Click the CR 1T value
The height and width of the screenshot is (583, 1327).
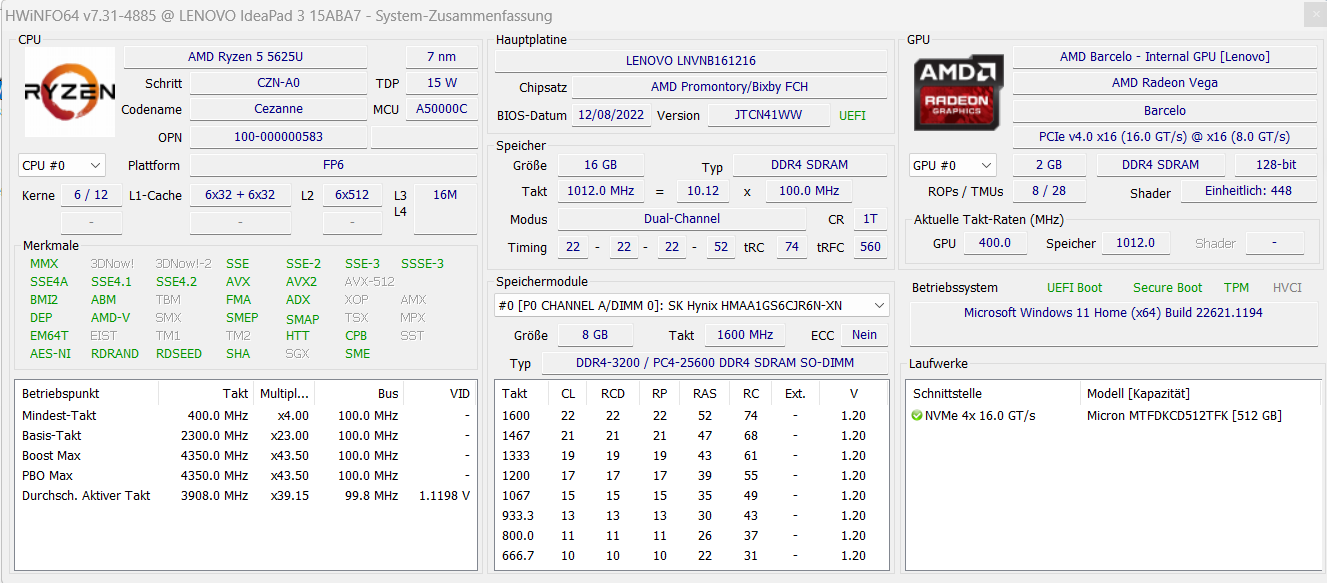870,219
